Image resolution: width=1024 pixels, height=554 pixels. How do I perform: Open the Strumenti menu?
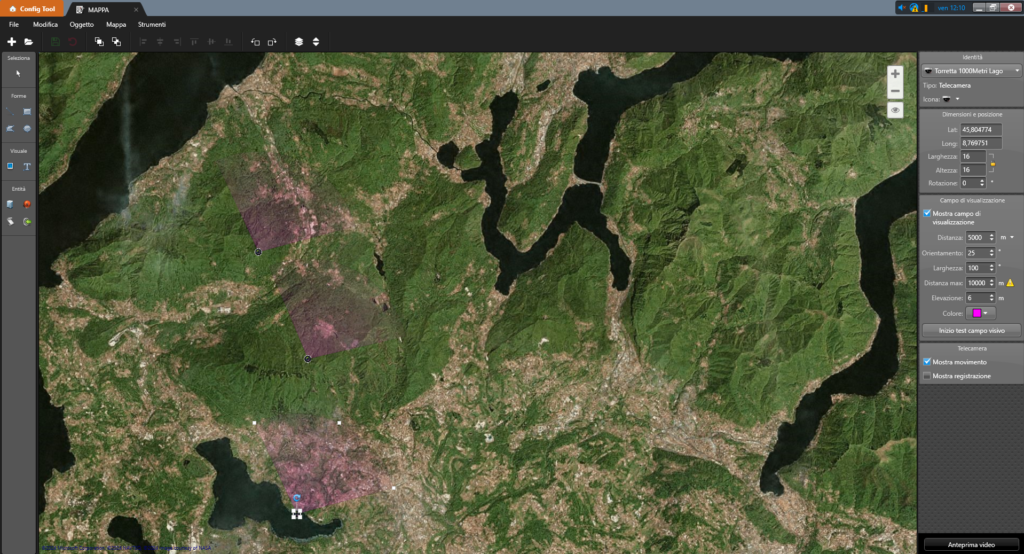tap(152, 25)
